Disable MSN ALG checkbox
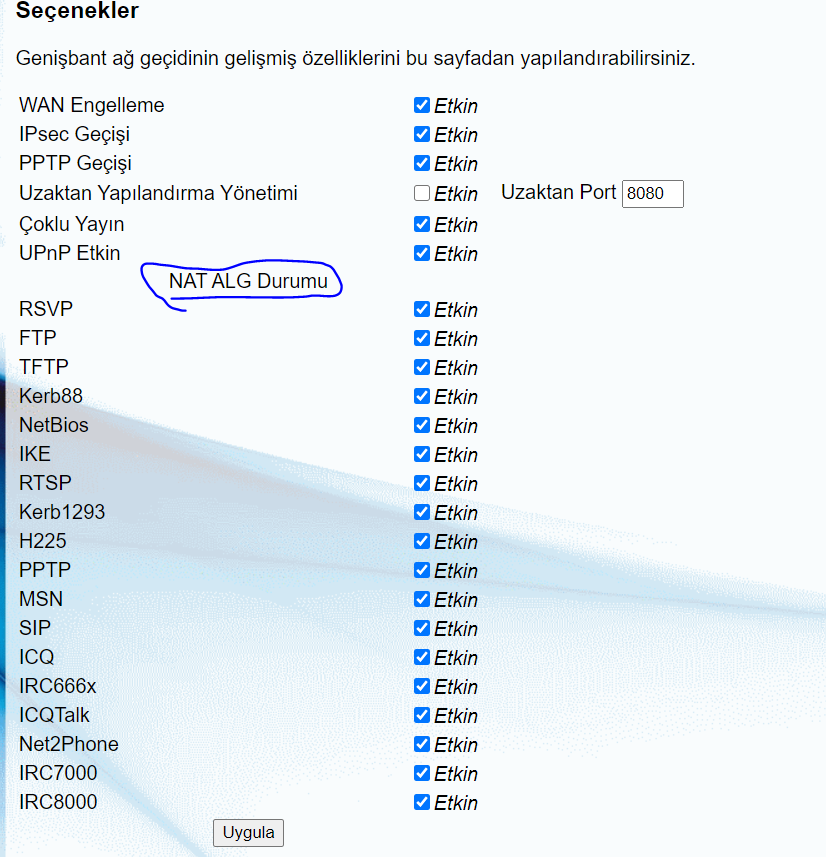The height and width of the screenshot is (857, 826). pos(421,598)
